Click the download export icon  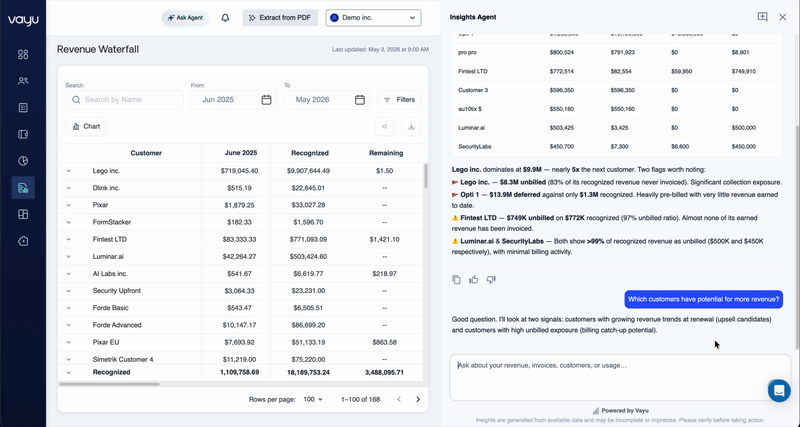411,127
